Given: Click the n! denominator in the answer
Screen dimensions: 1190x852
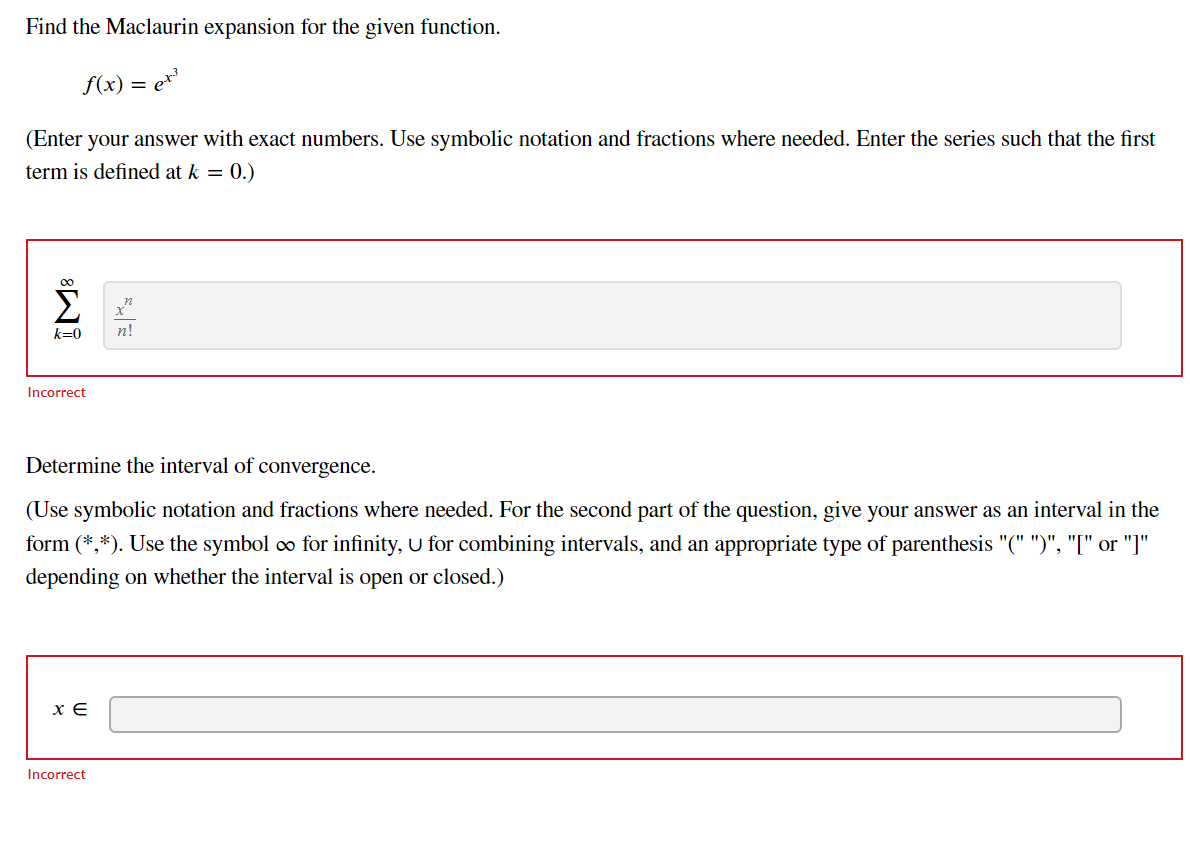Looking at the screenshot, I should click(124, 330).
